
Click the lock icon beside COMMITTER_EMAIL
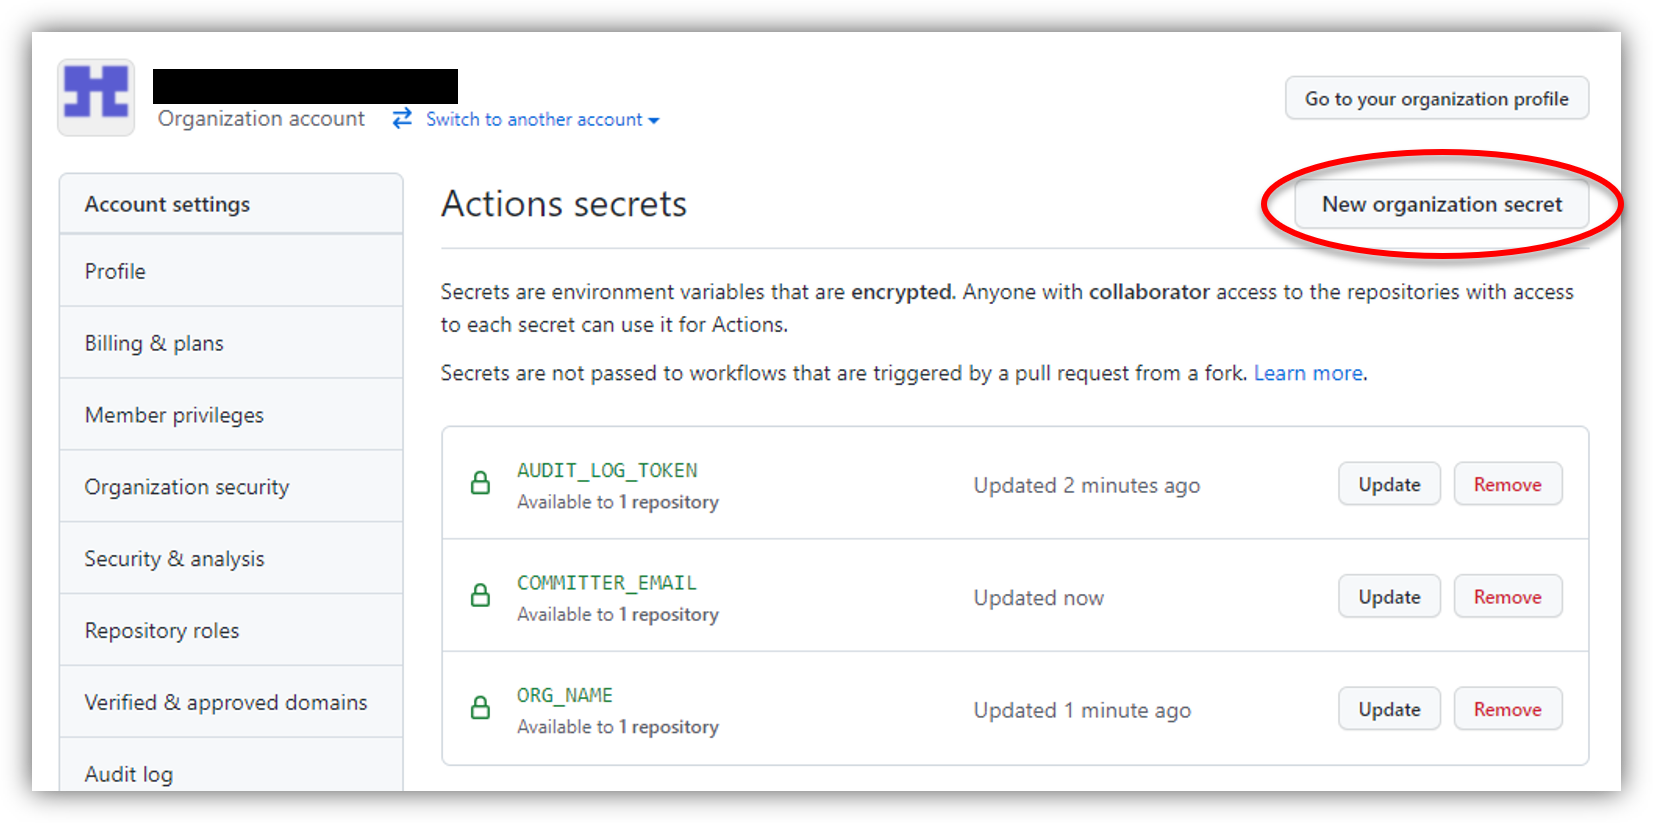point(481,595)
